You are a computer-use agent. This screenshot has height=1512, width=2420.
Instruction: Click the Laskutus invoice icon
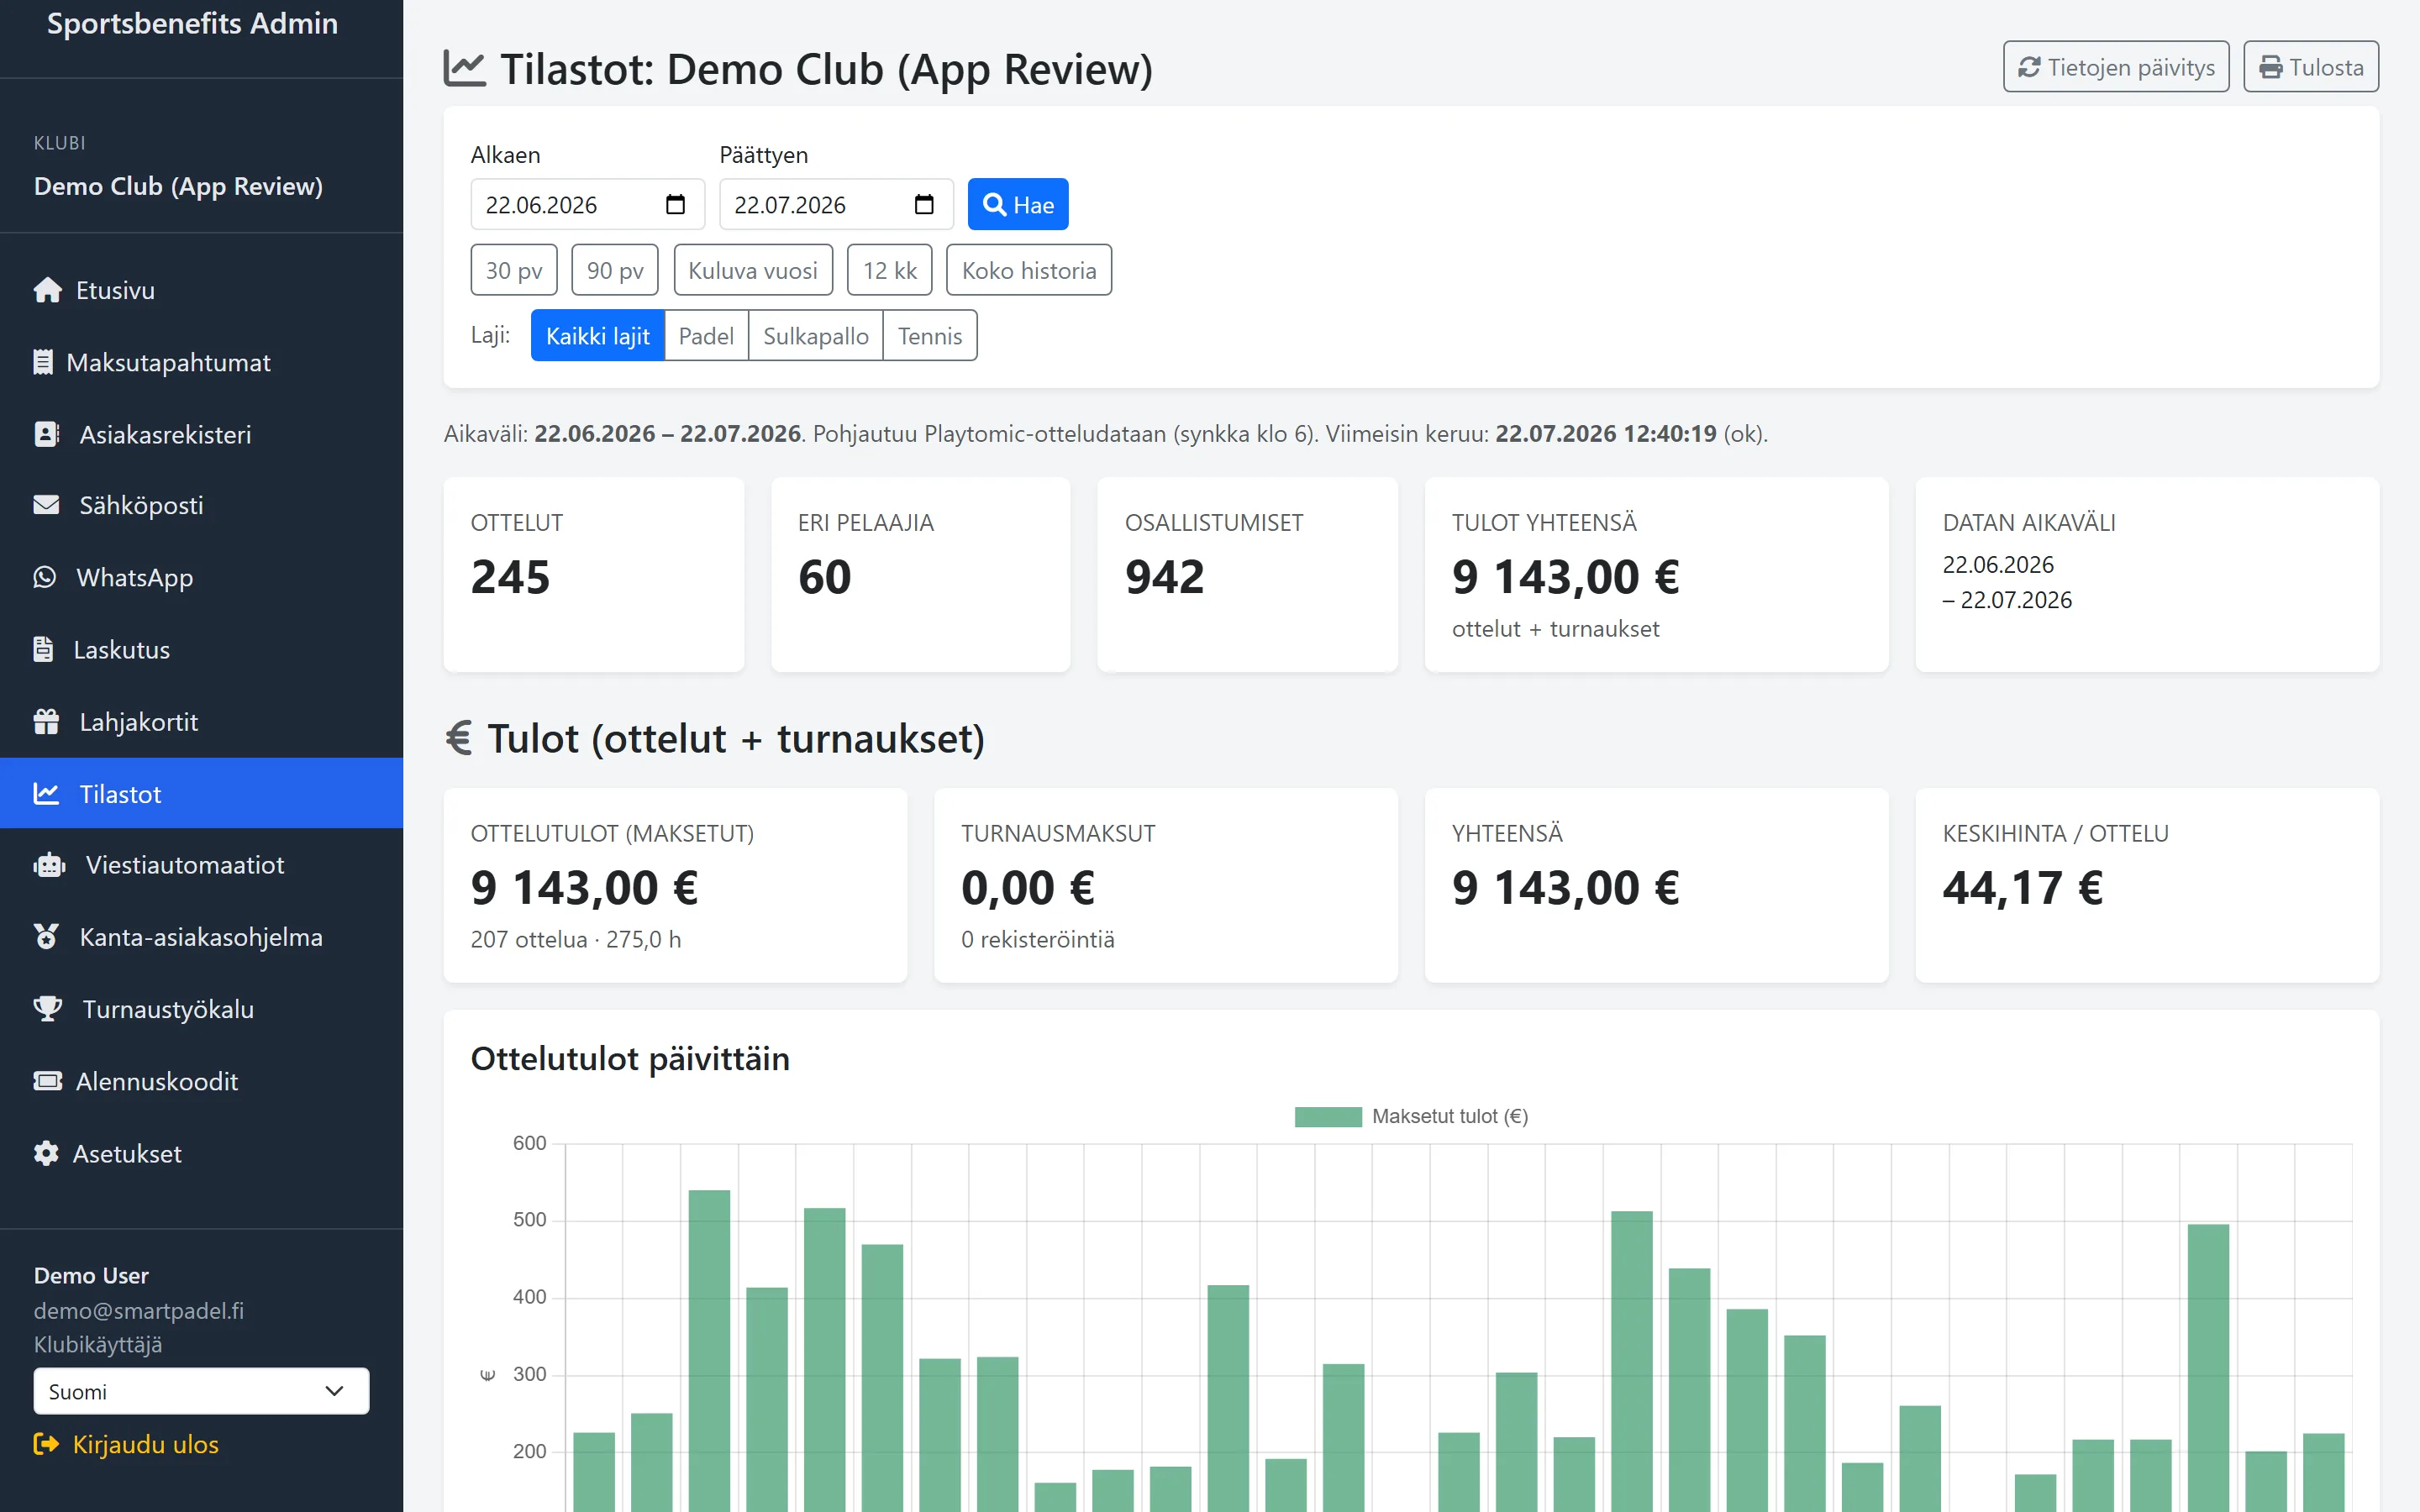pyautogui.click(x=43, y=649)
